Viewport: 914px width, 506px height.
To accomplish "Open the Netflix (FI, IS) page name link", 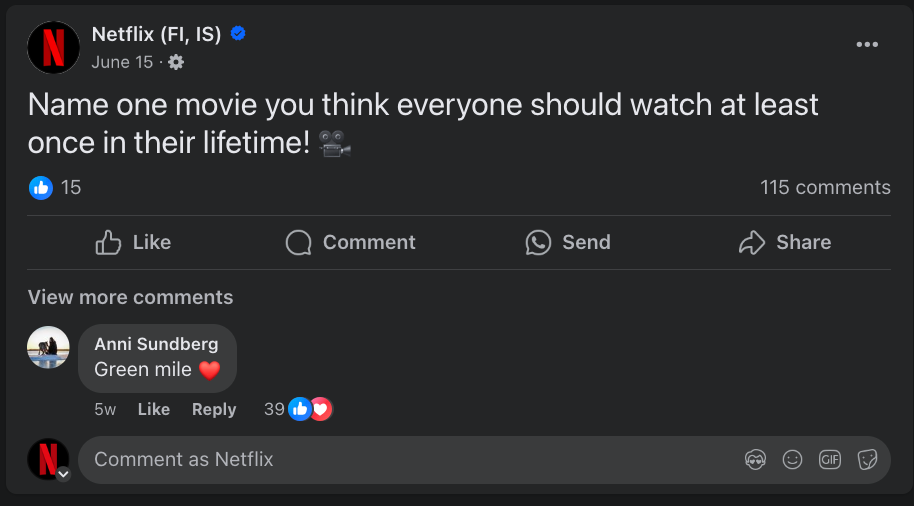I will point(156,34).
